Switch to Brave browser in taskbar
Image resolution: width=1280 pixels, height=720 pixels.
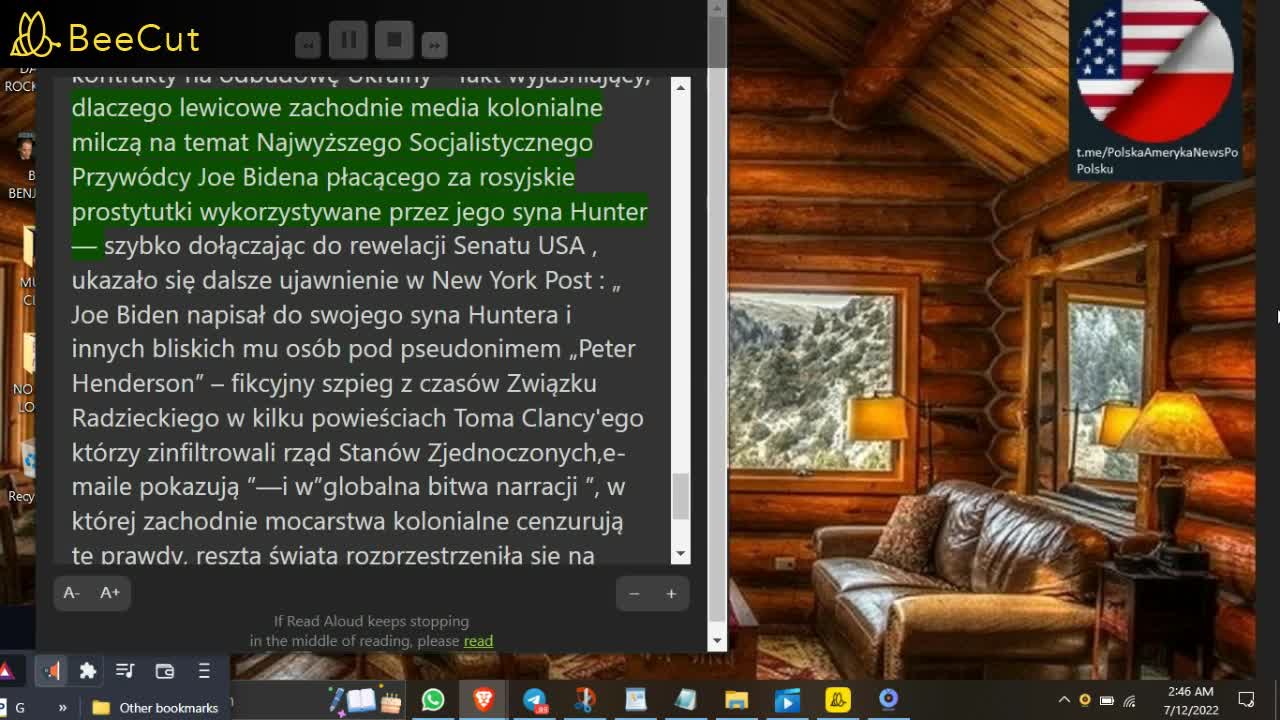coord(484,699)
